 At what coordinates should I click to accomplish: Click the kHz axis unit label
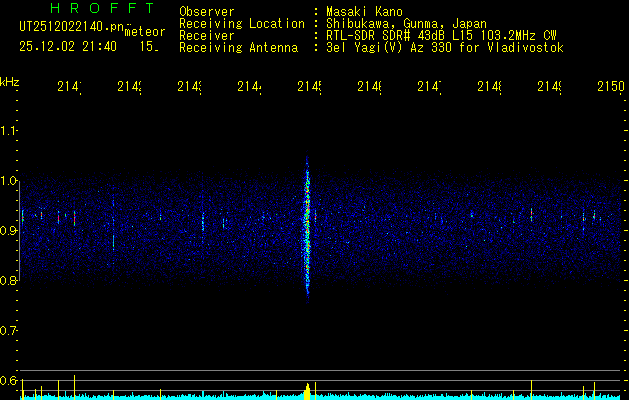pyautogui.click(x=10, y=82)
